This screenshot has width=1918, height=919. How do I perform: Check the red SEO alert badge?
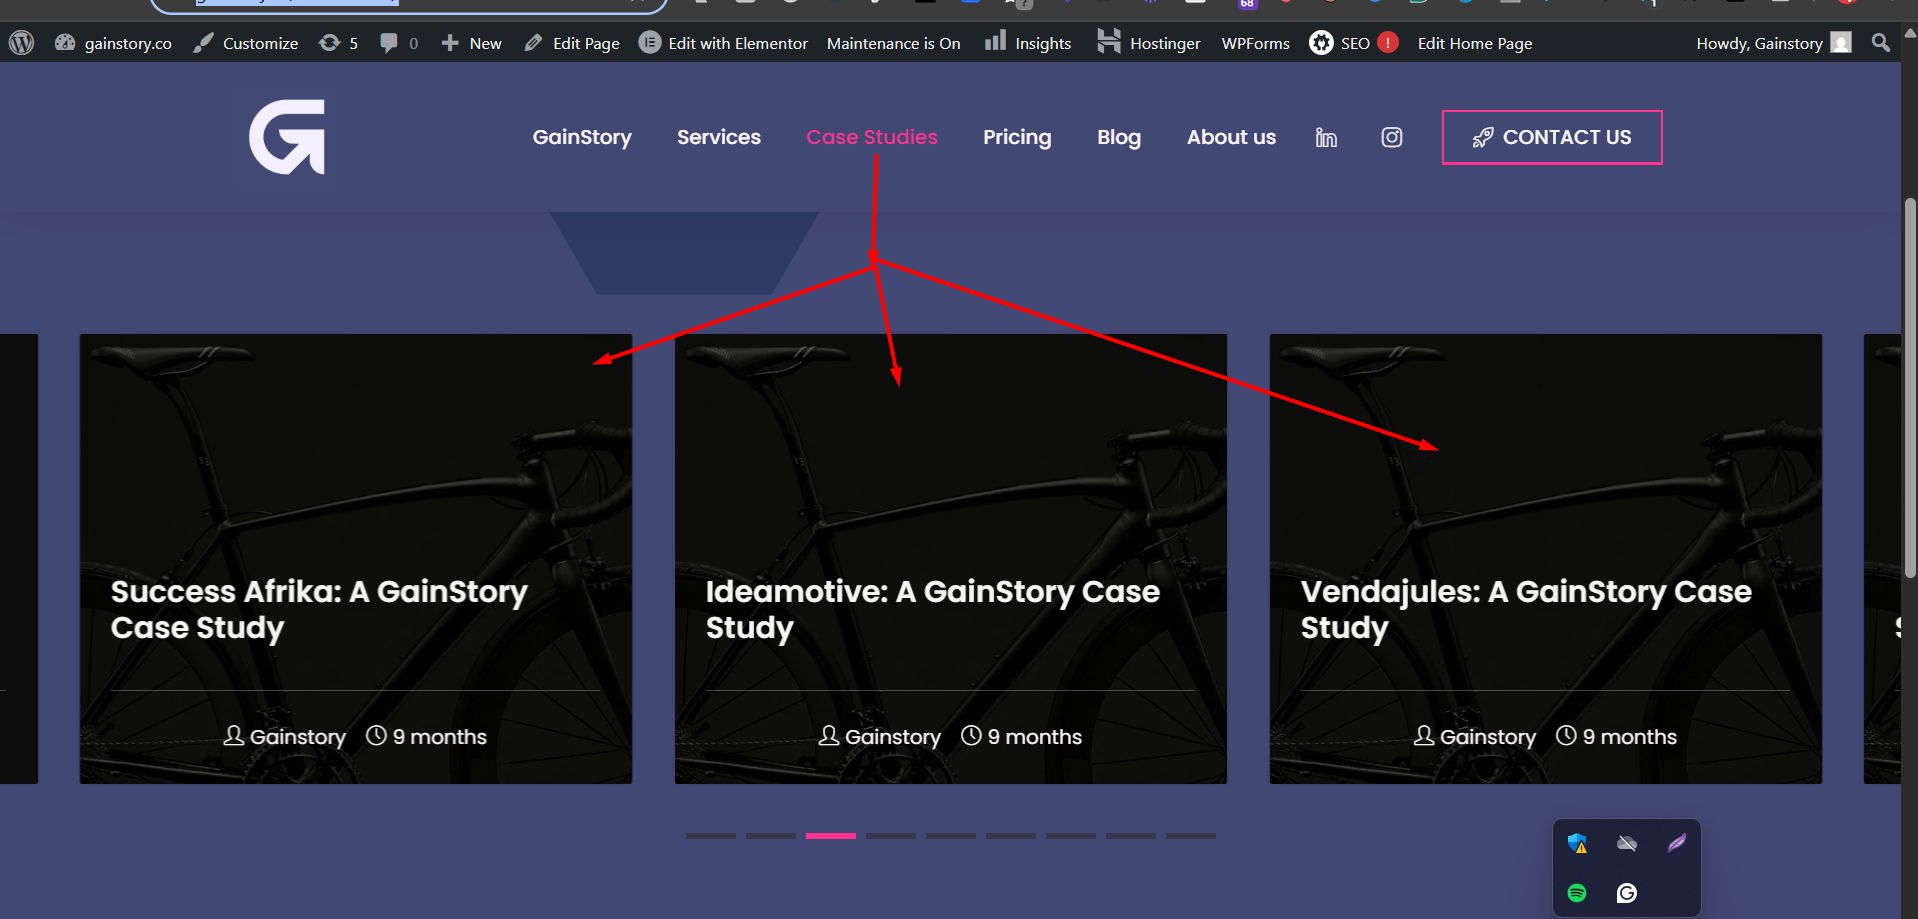click(1388, 42)
